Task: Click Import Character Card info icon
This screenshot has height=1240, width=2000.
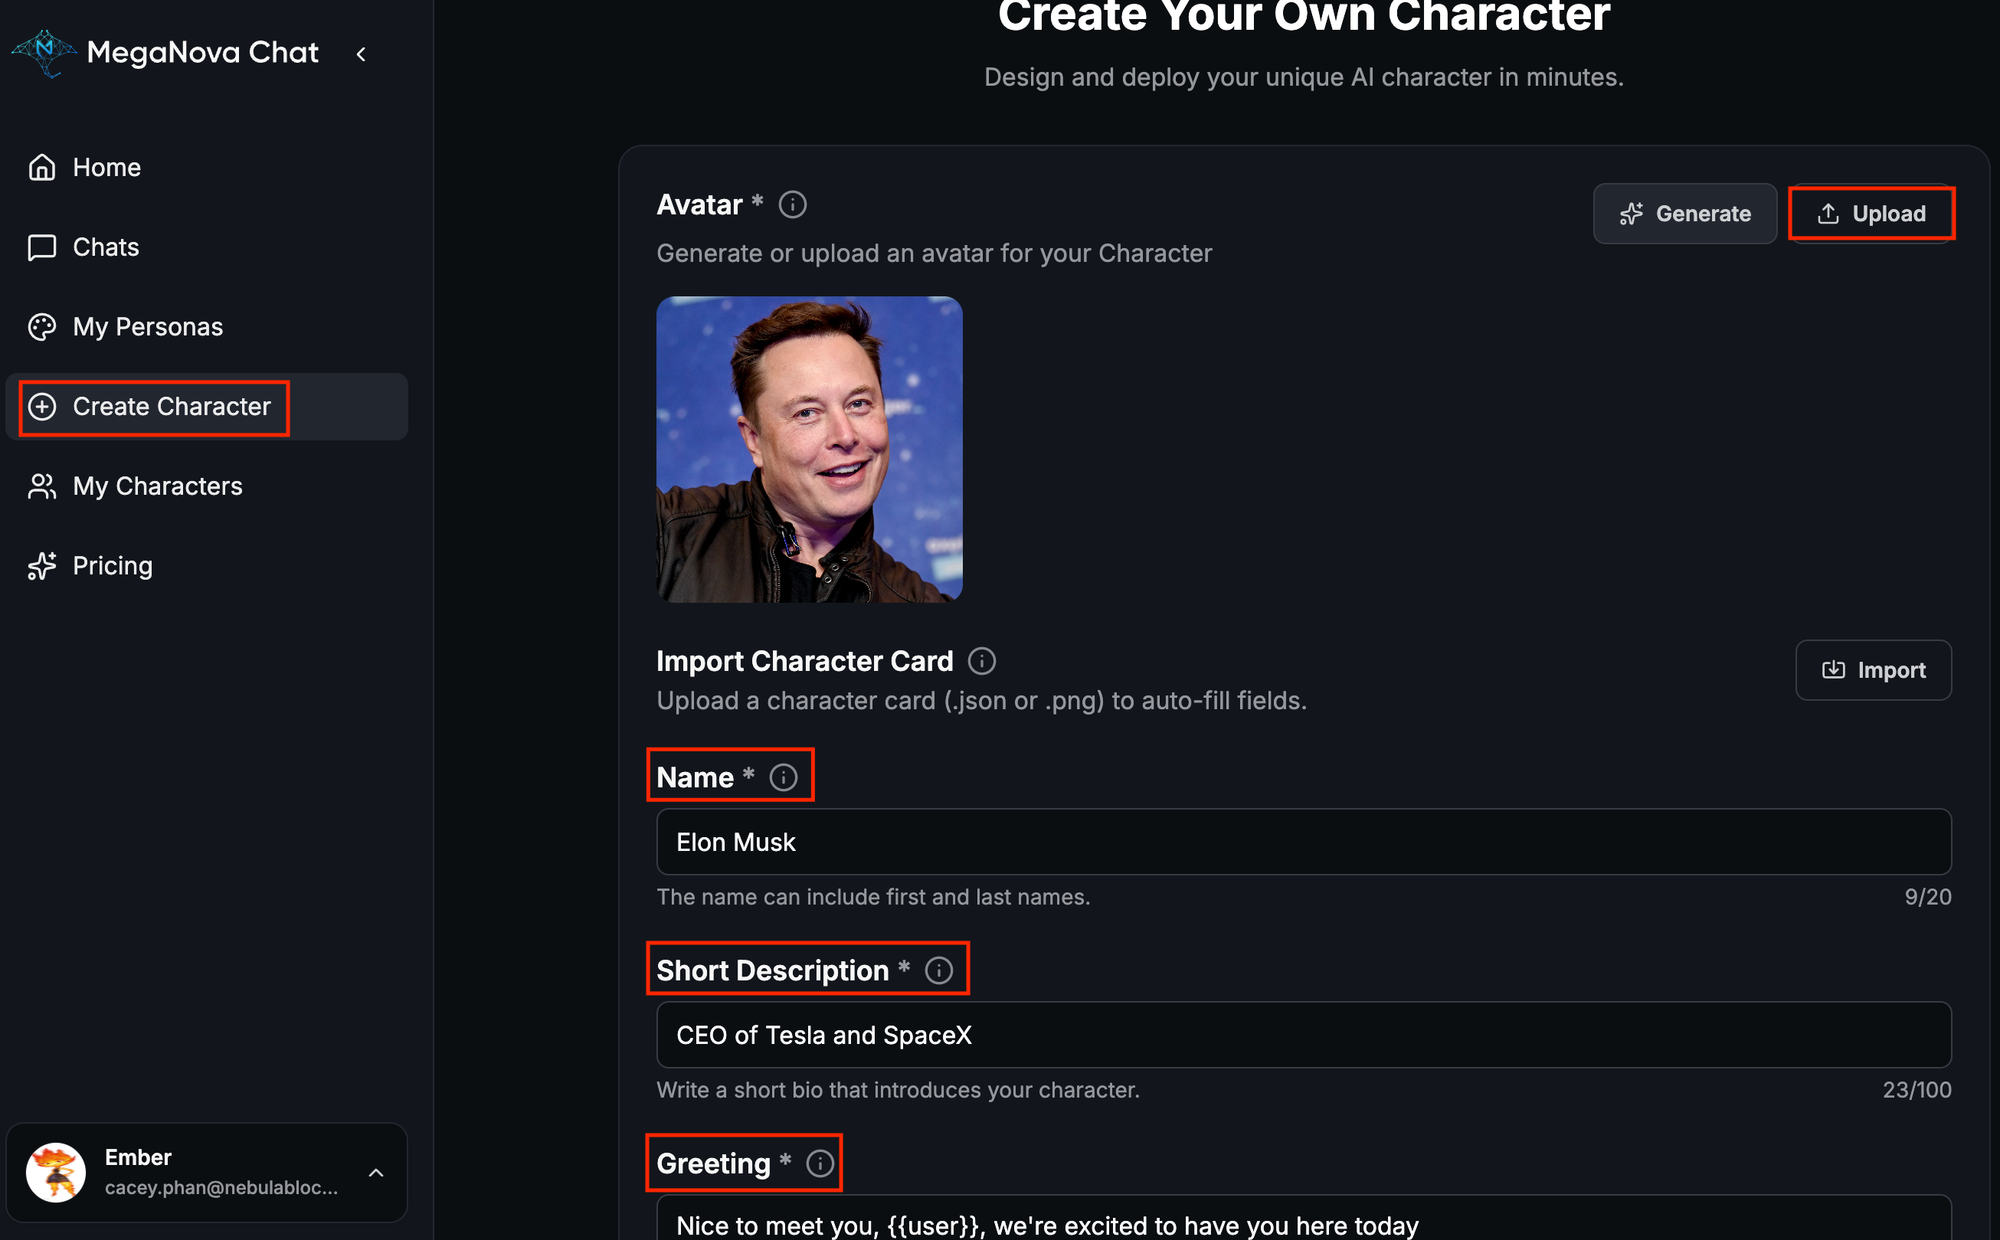Action: pyautogui.click(x=982, y=661)
